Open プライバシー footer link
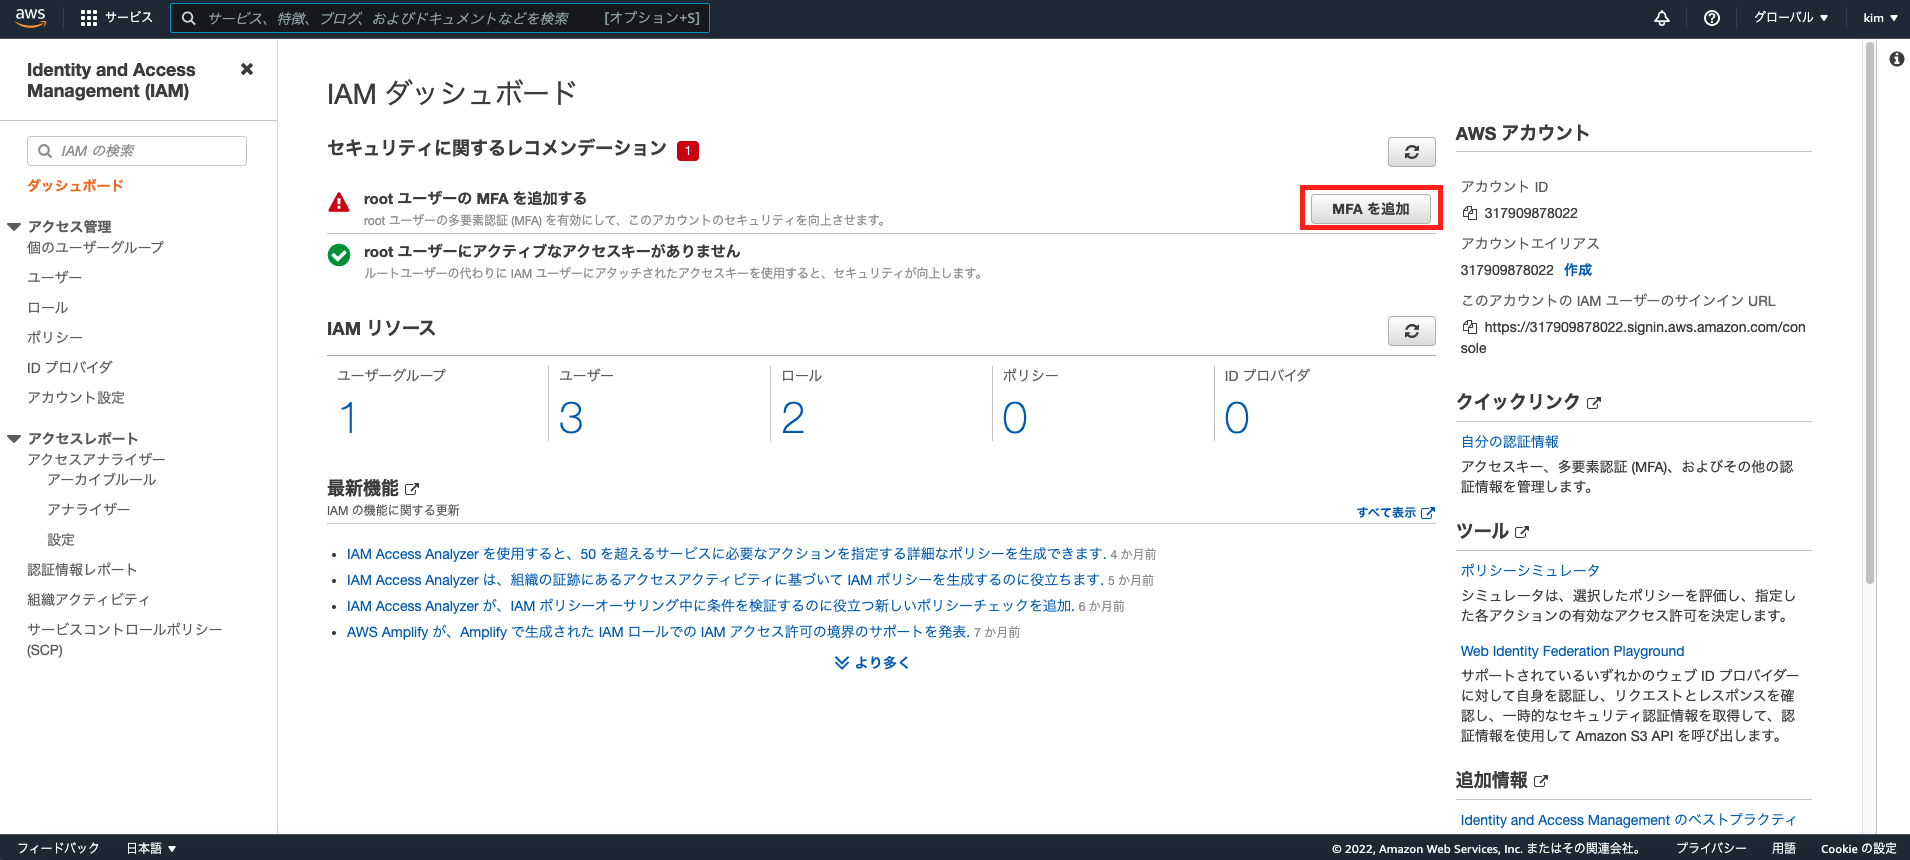Screen dimensions: 1910x860 [1711, 848]
